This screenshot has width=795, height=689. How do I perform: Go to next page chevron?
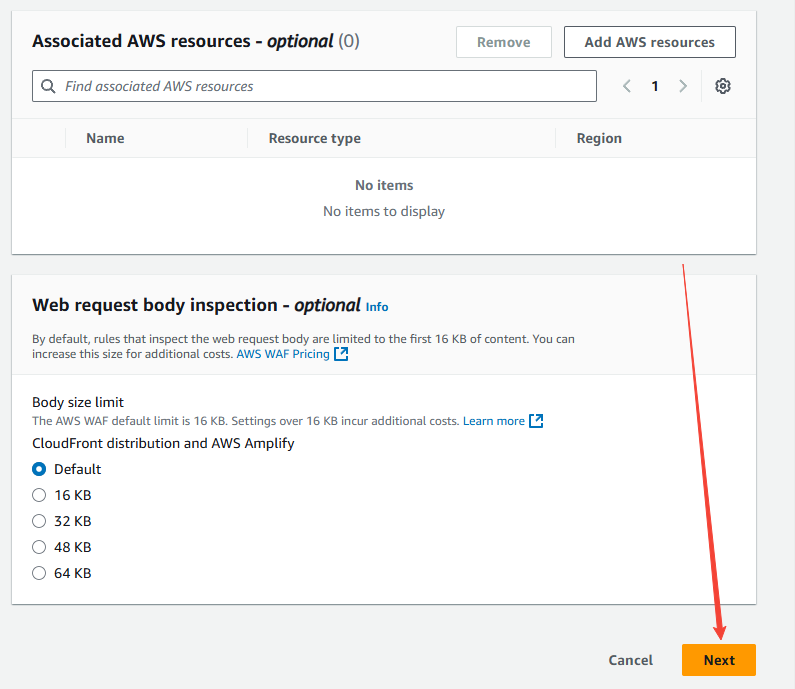683,86
